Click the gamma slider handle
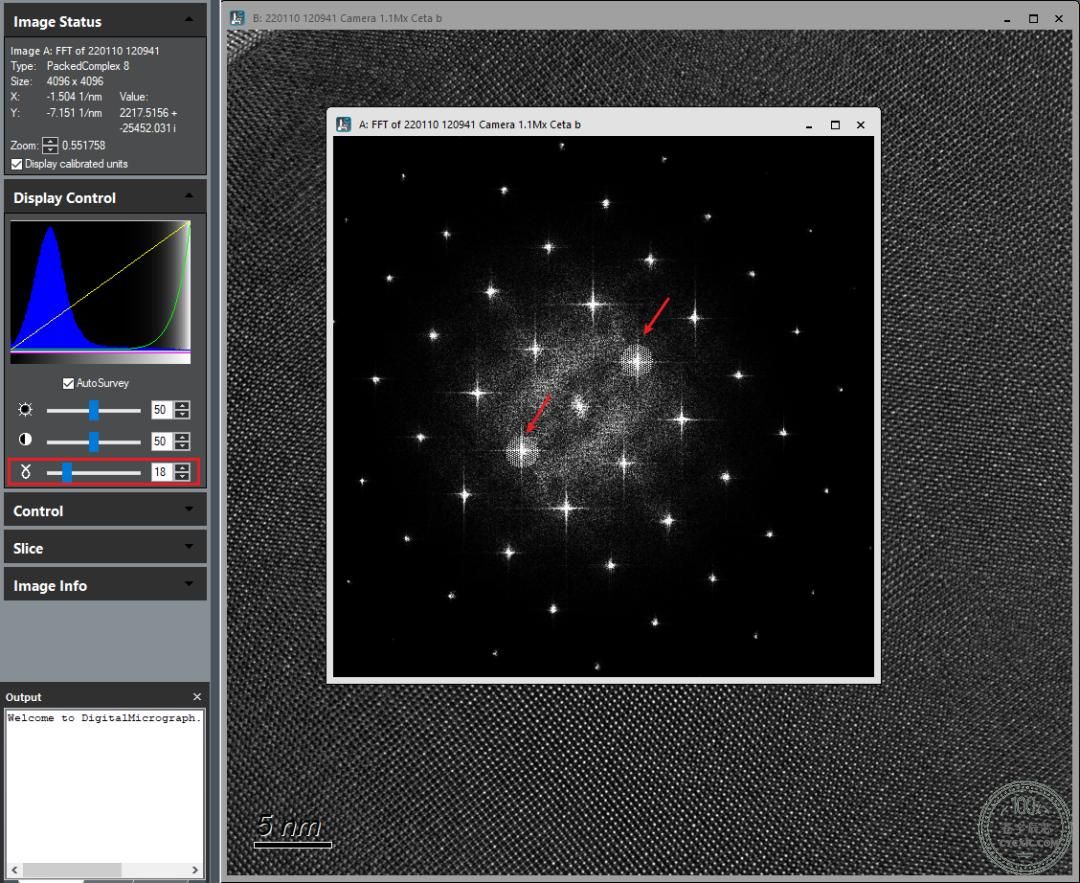 [67, 472]
